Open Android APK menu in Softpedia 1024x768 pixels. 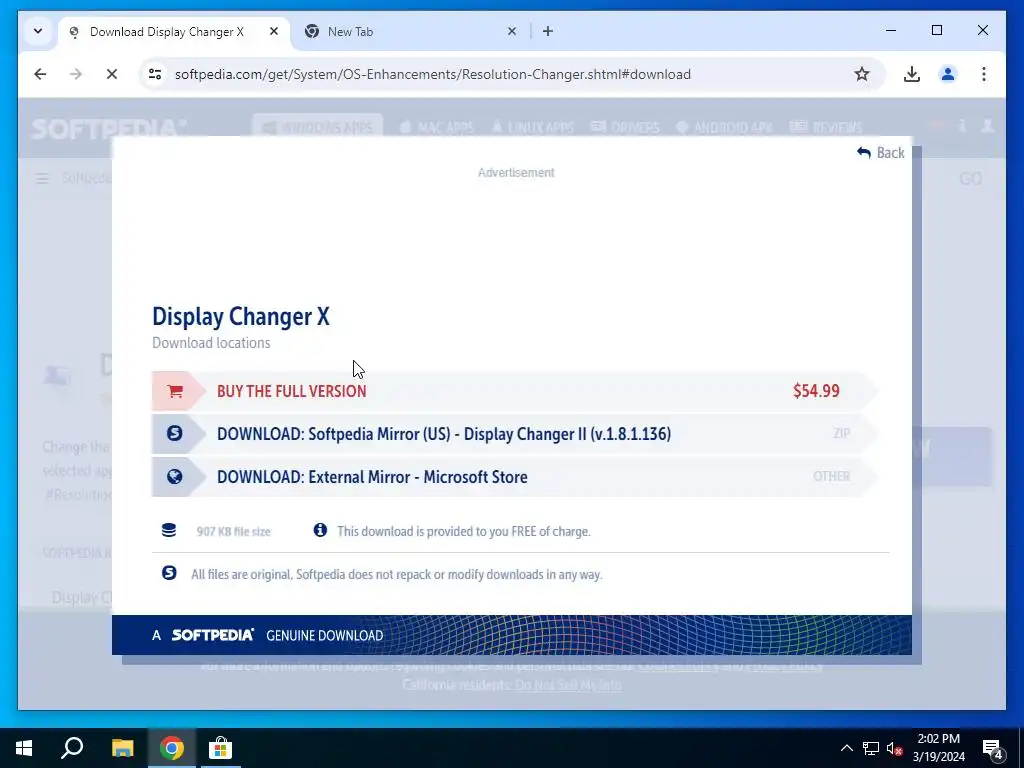pyautogui.click(x=725, y=127)
